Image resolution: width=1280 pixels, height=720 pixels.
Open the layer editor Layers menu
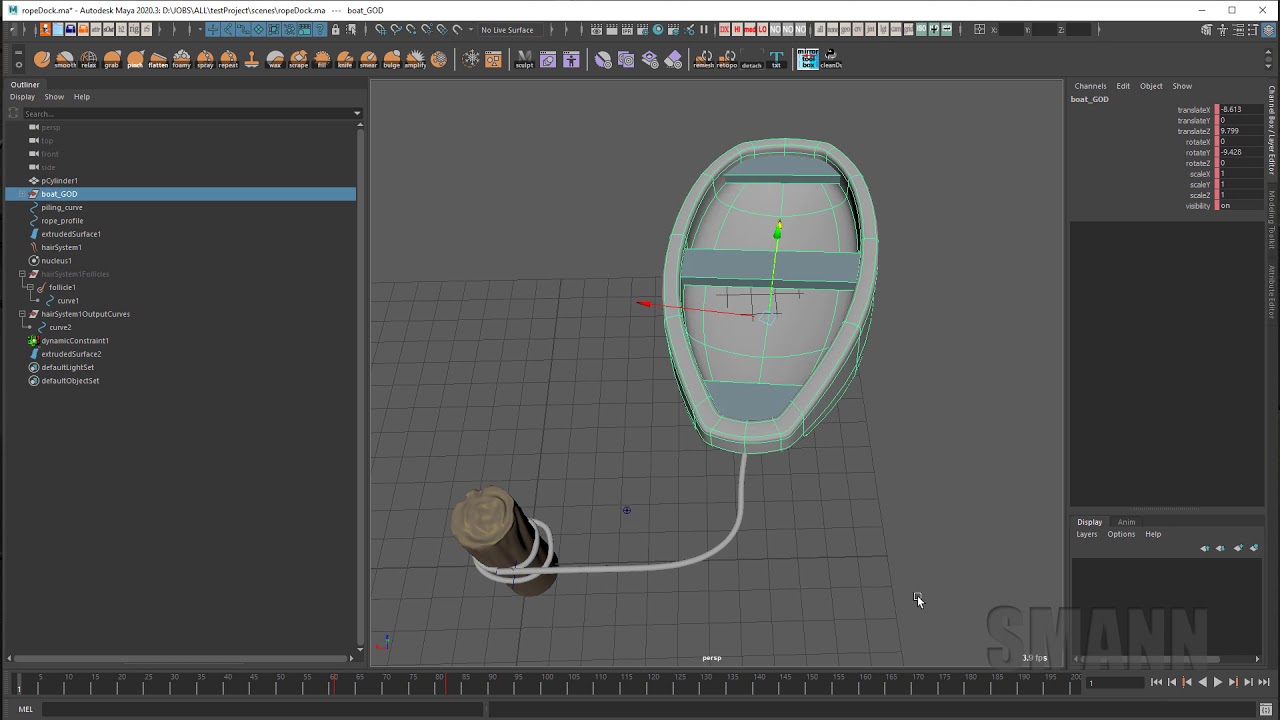pos(1086,534)
